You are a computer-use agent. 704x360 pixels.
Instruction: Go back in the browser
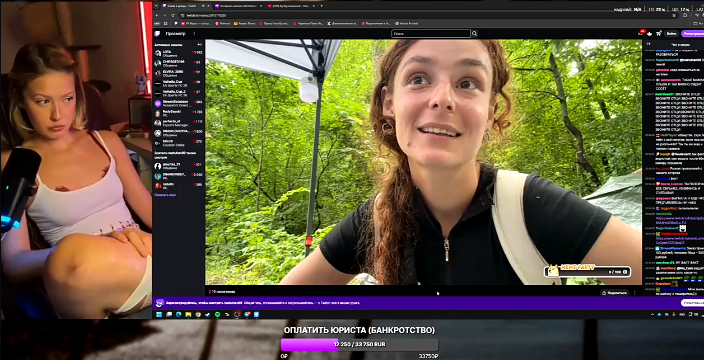pos(157,15)
